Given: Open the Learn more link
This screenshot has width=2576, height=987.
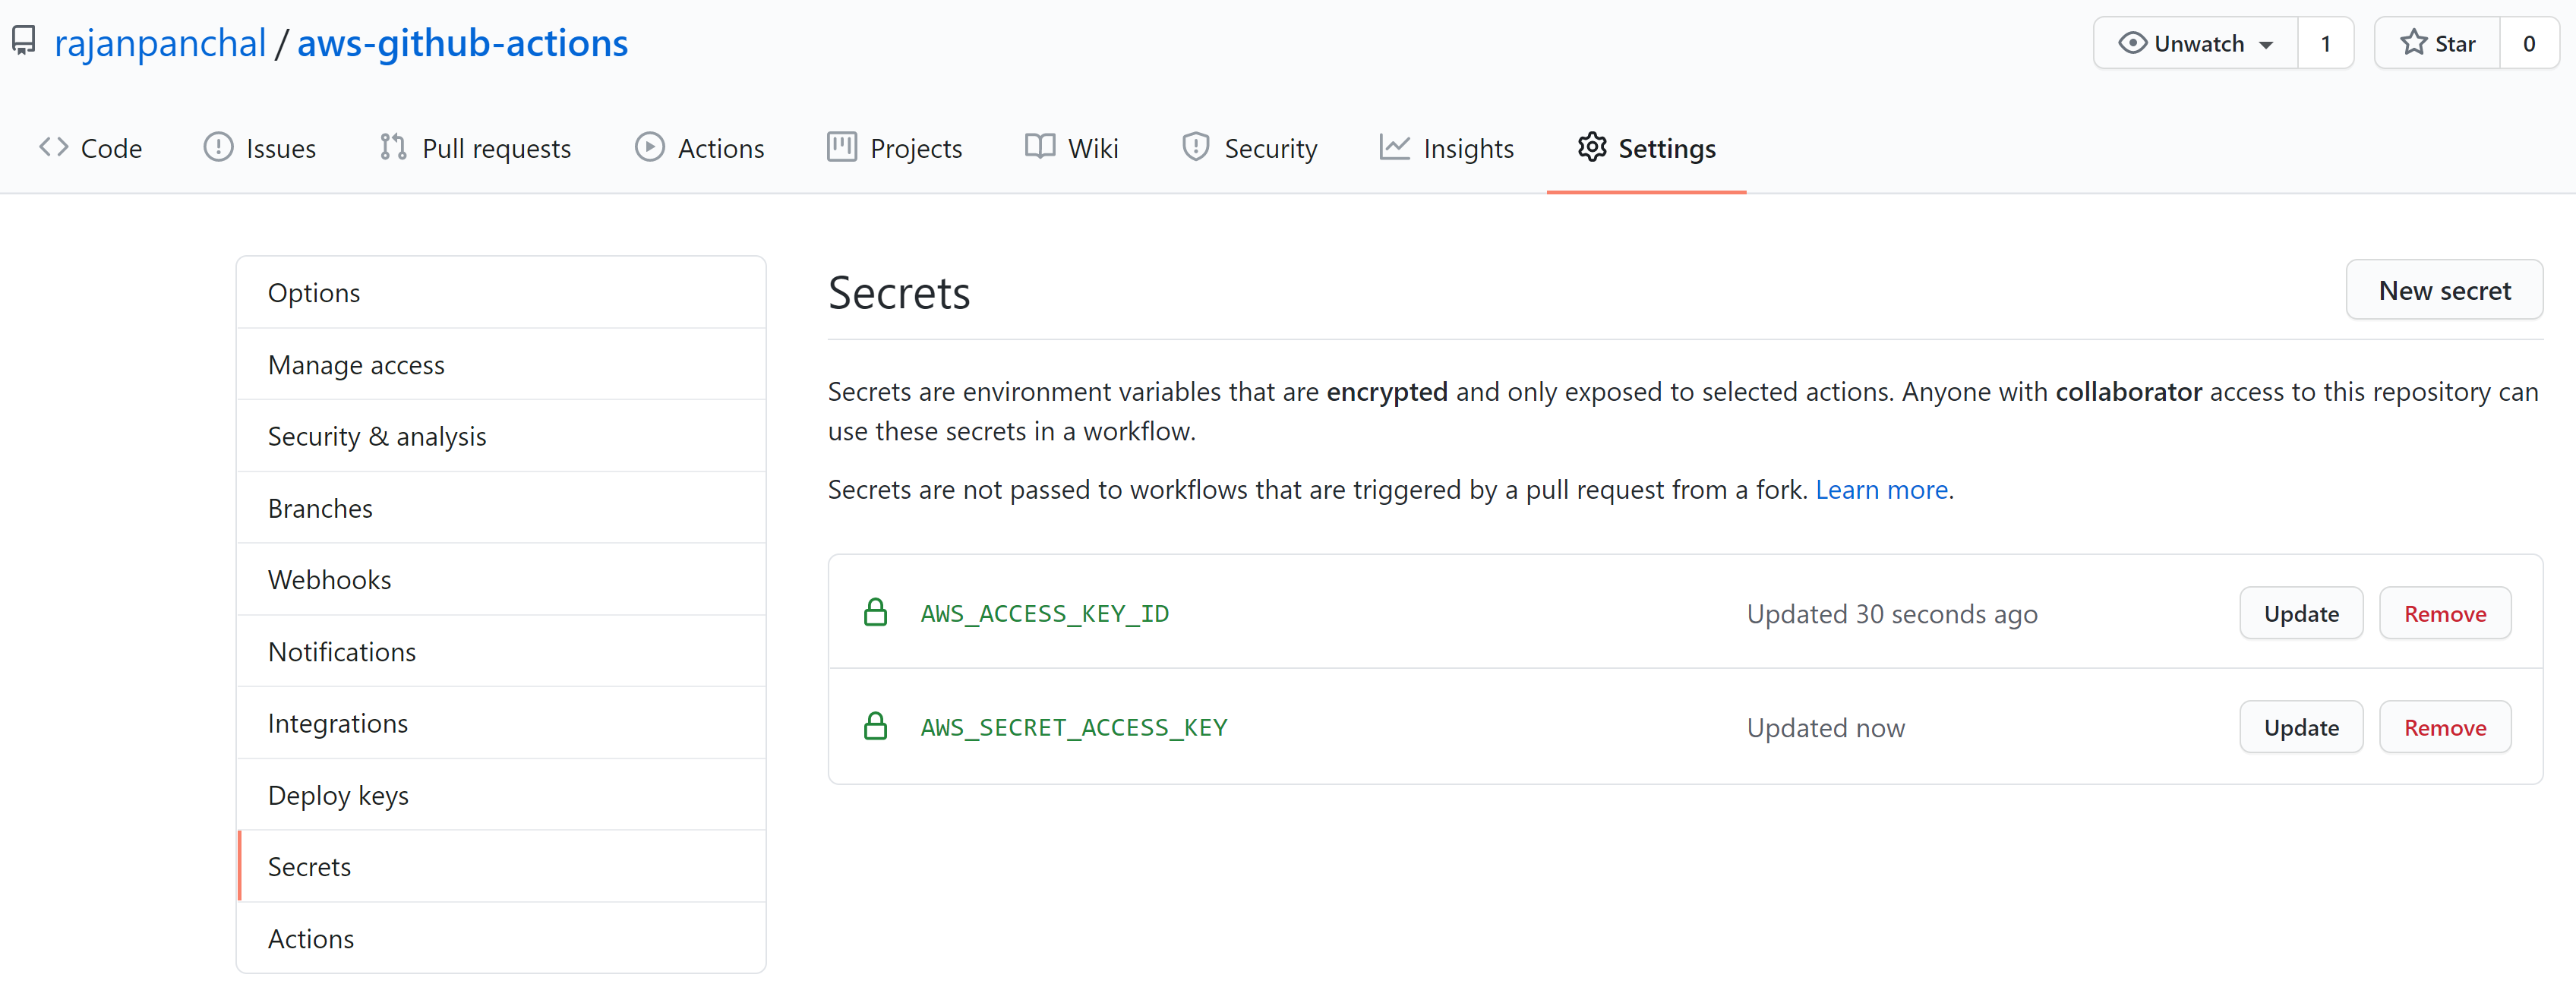Looking at the screenshot, I should (1881, 489).
